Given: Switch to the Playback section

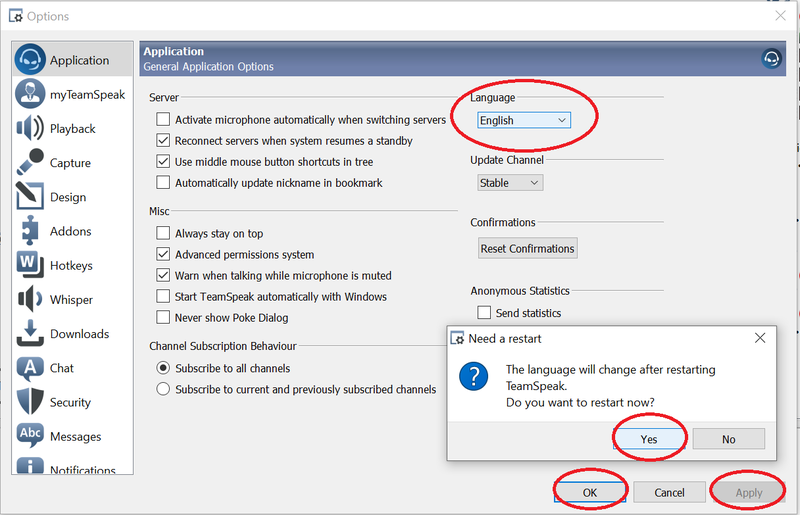Looking at the screenshot, I should point(72,129).
